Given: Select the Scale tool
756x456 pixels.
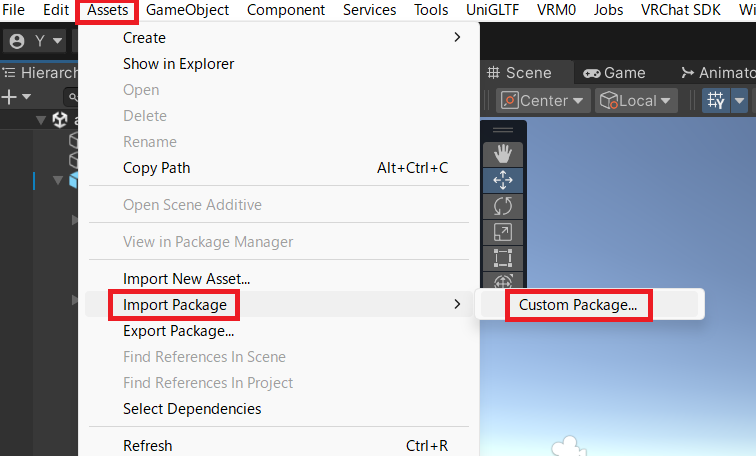Looking at the screenshot, I should [503, 232].
